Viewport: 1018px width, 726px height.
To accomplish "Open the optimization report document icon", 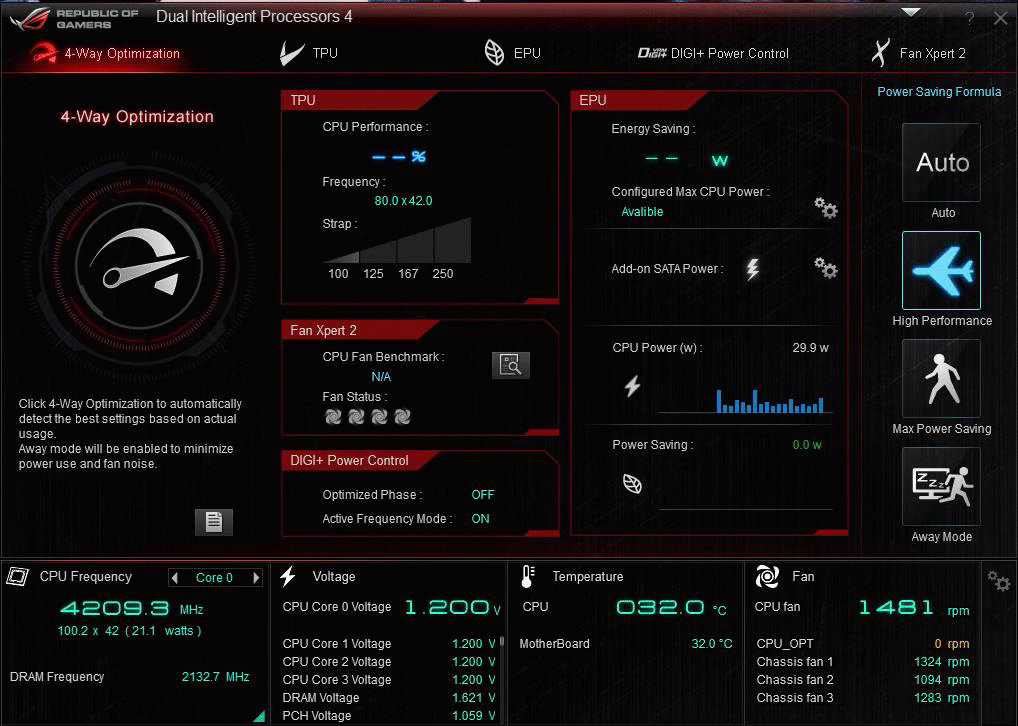I will tap(214, 521).
